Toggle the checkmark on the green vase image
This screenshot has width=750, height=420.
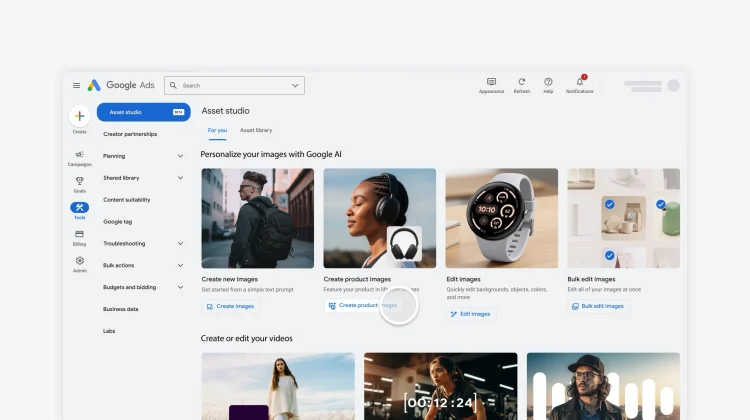tap(661, 204)
